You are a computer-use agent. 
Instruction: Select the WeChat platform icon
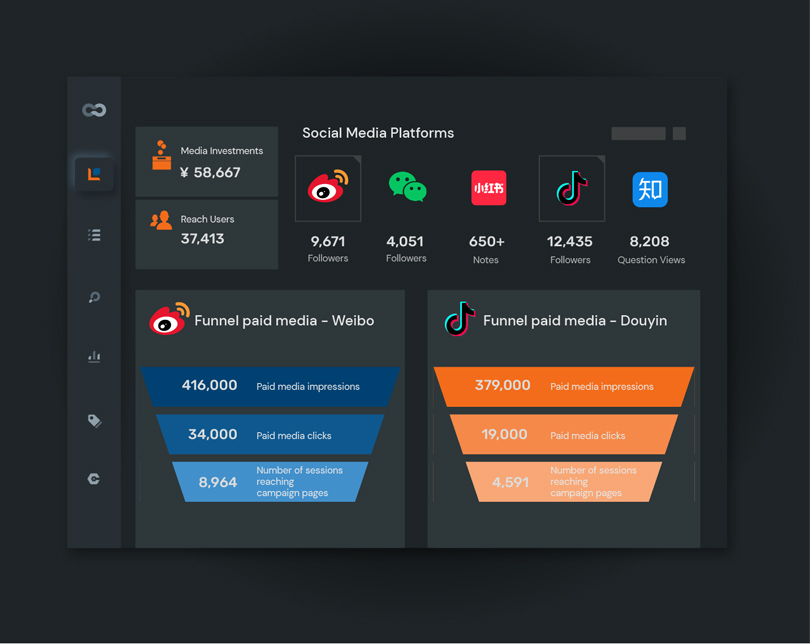[408, 187]
